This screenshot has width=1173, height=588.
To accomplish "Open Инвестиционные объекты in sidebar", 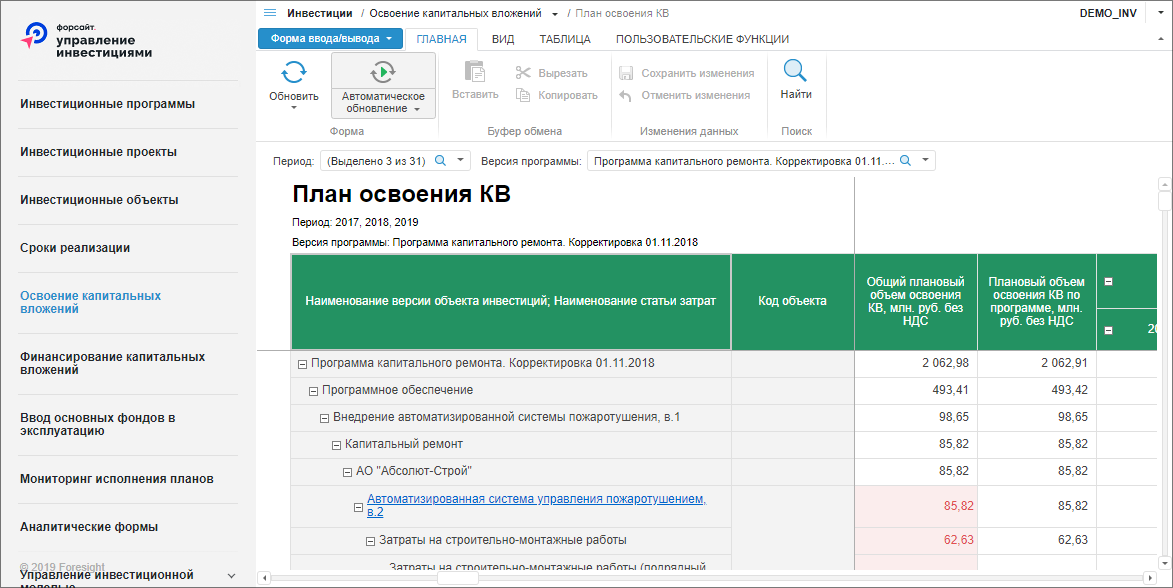I will [99, 200].
